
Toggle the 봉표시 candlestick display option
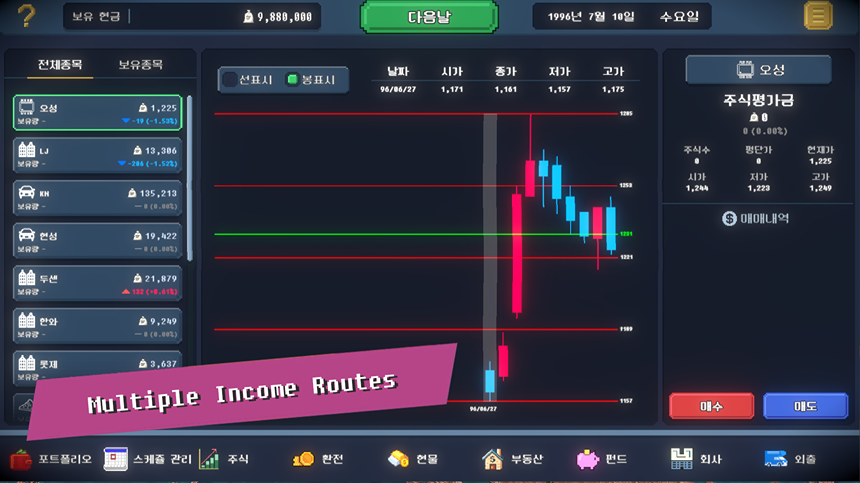pos(292,79)
